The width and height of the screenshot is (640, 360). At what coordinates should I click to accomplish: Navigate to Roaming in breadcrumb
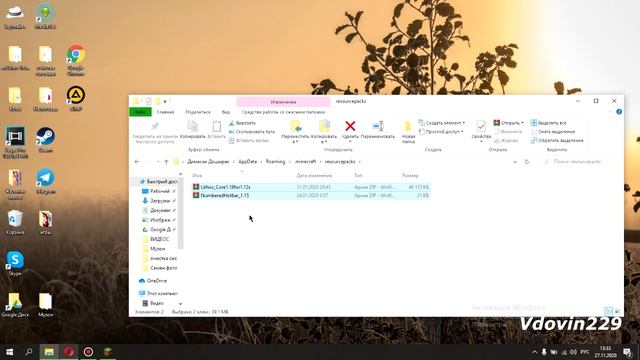[276, 162]
